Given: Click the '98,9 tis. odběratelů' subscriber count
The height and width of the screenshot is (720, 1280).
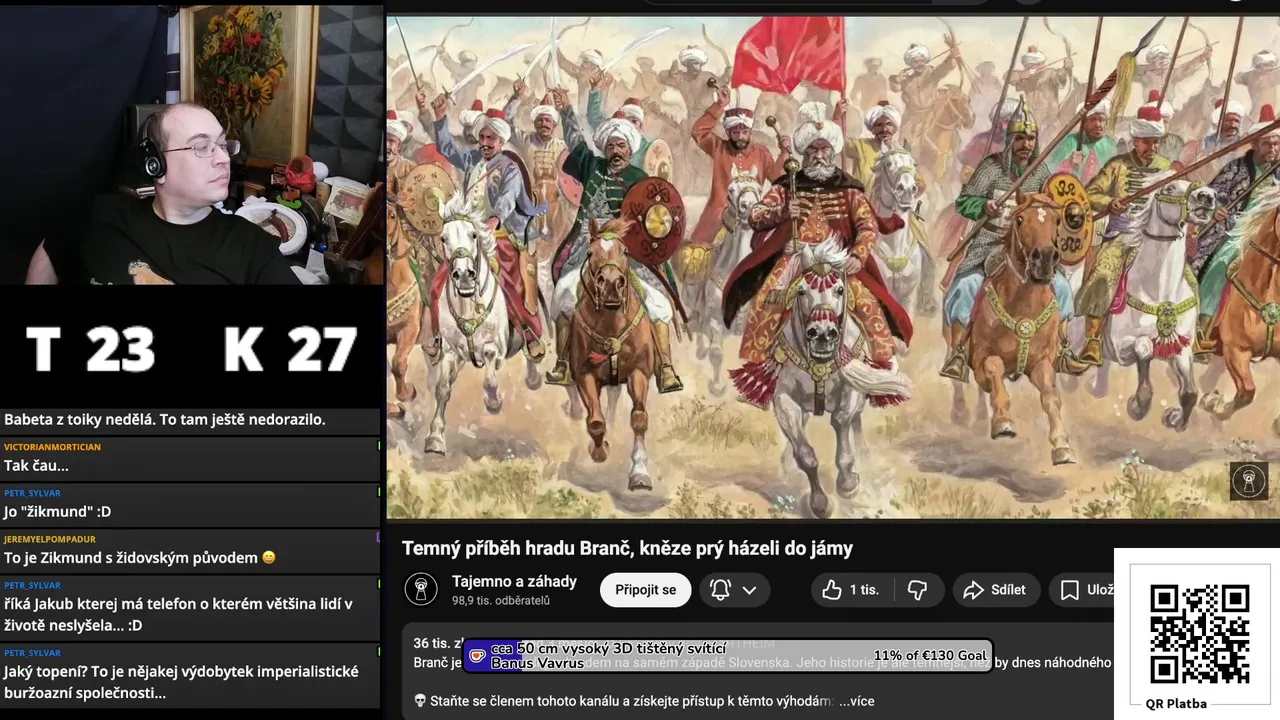Looking at the screenshot, I should tap(500, 601).
